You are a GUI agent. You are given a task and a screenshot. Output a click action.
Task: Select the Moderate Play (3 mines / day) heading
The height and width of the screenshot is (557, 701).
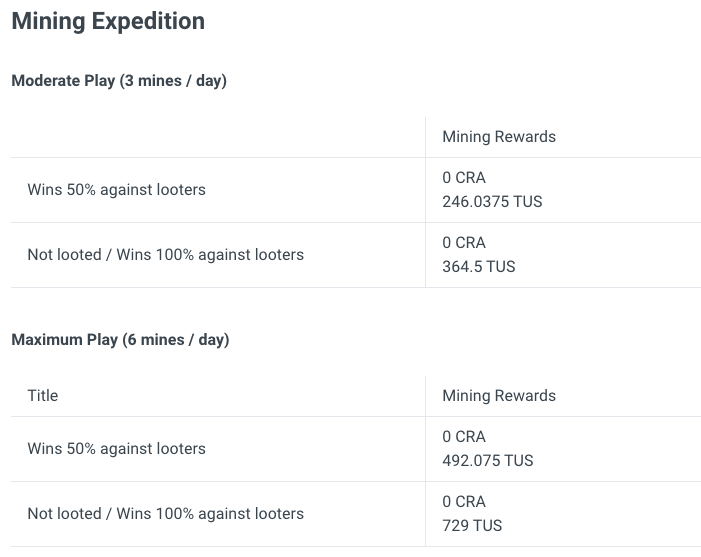click(x=119, y=81)
